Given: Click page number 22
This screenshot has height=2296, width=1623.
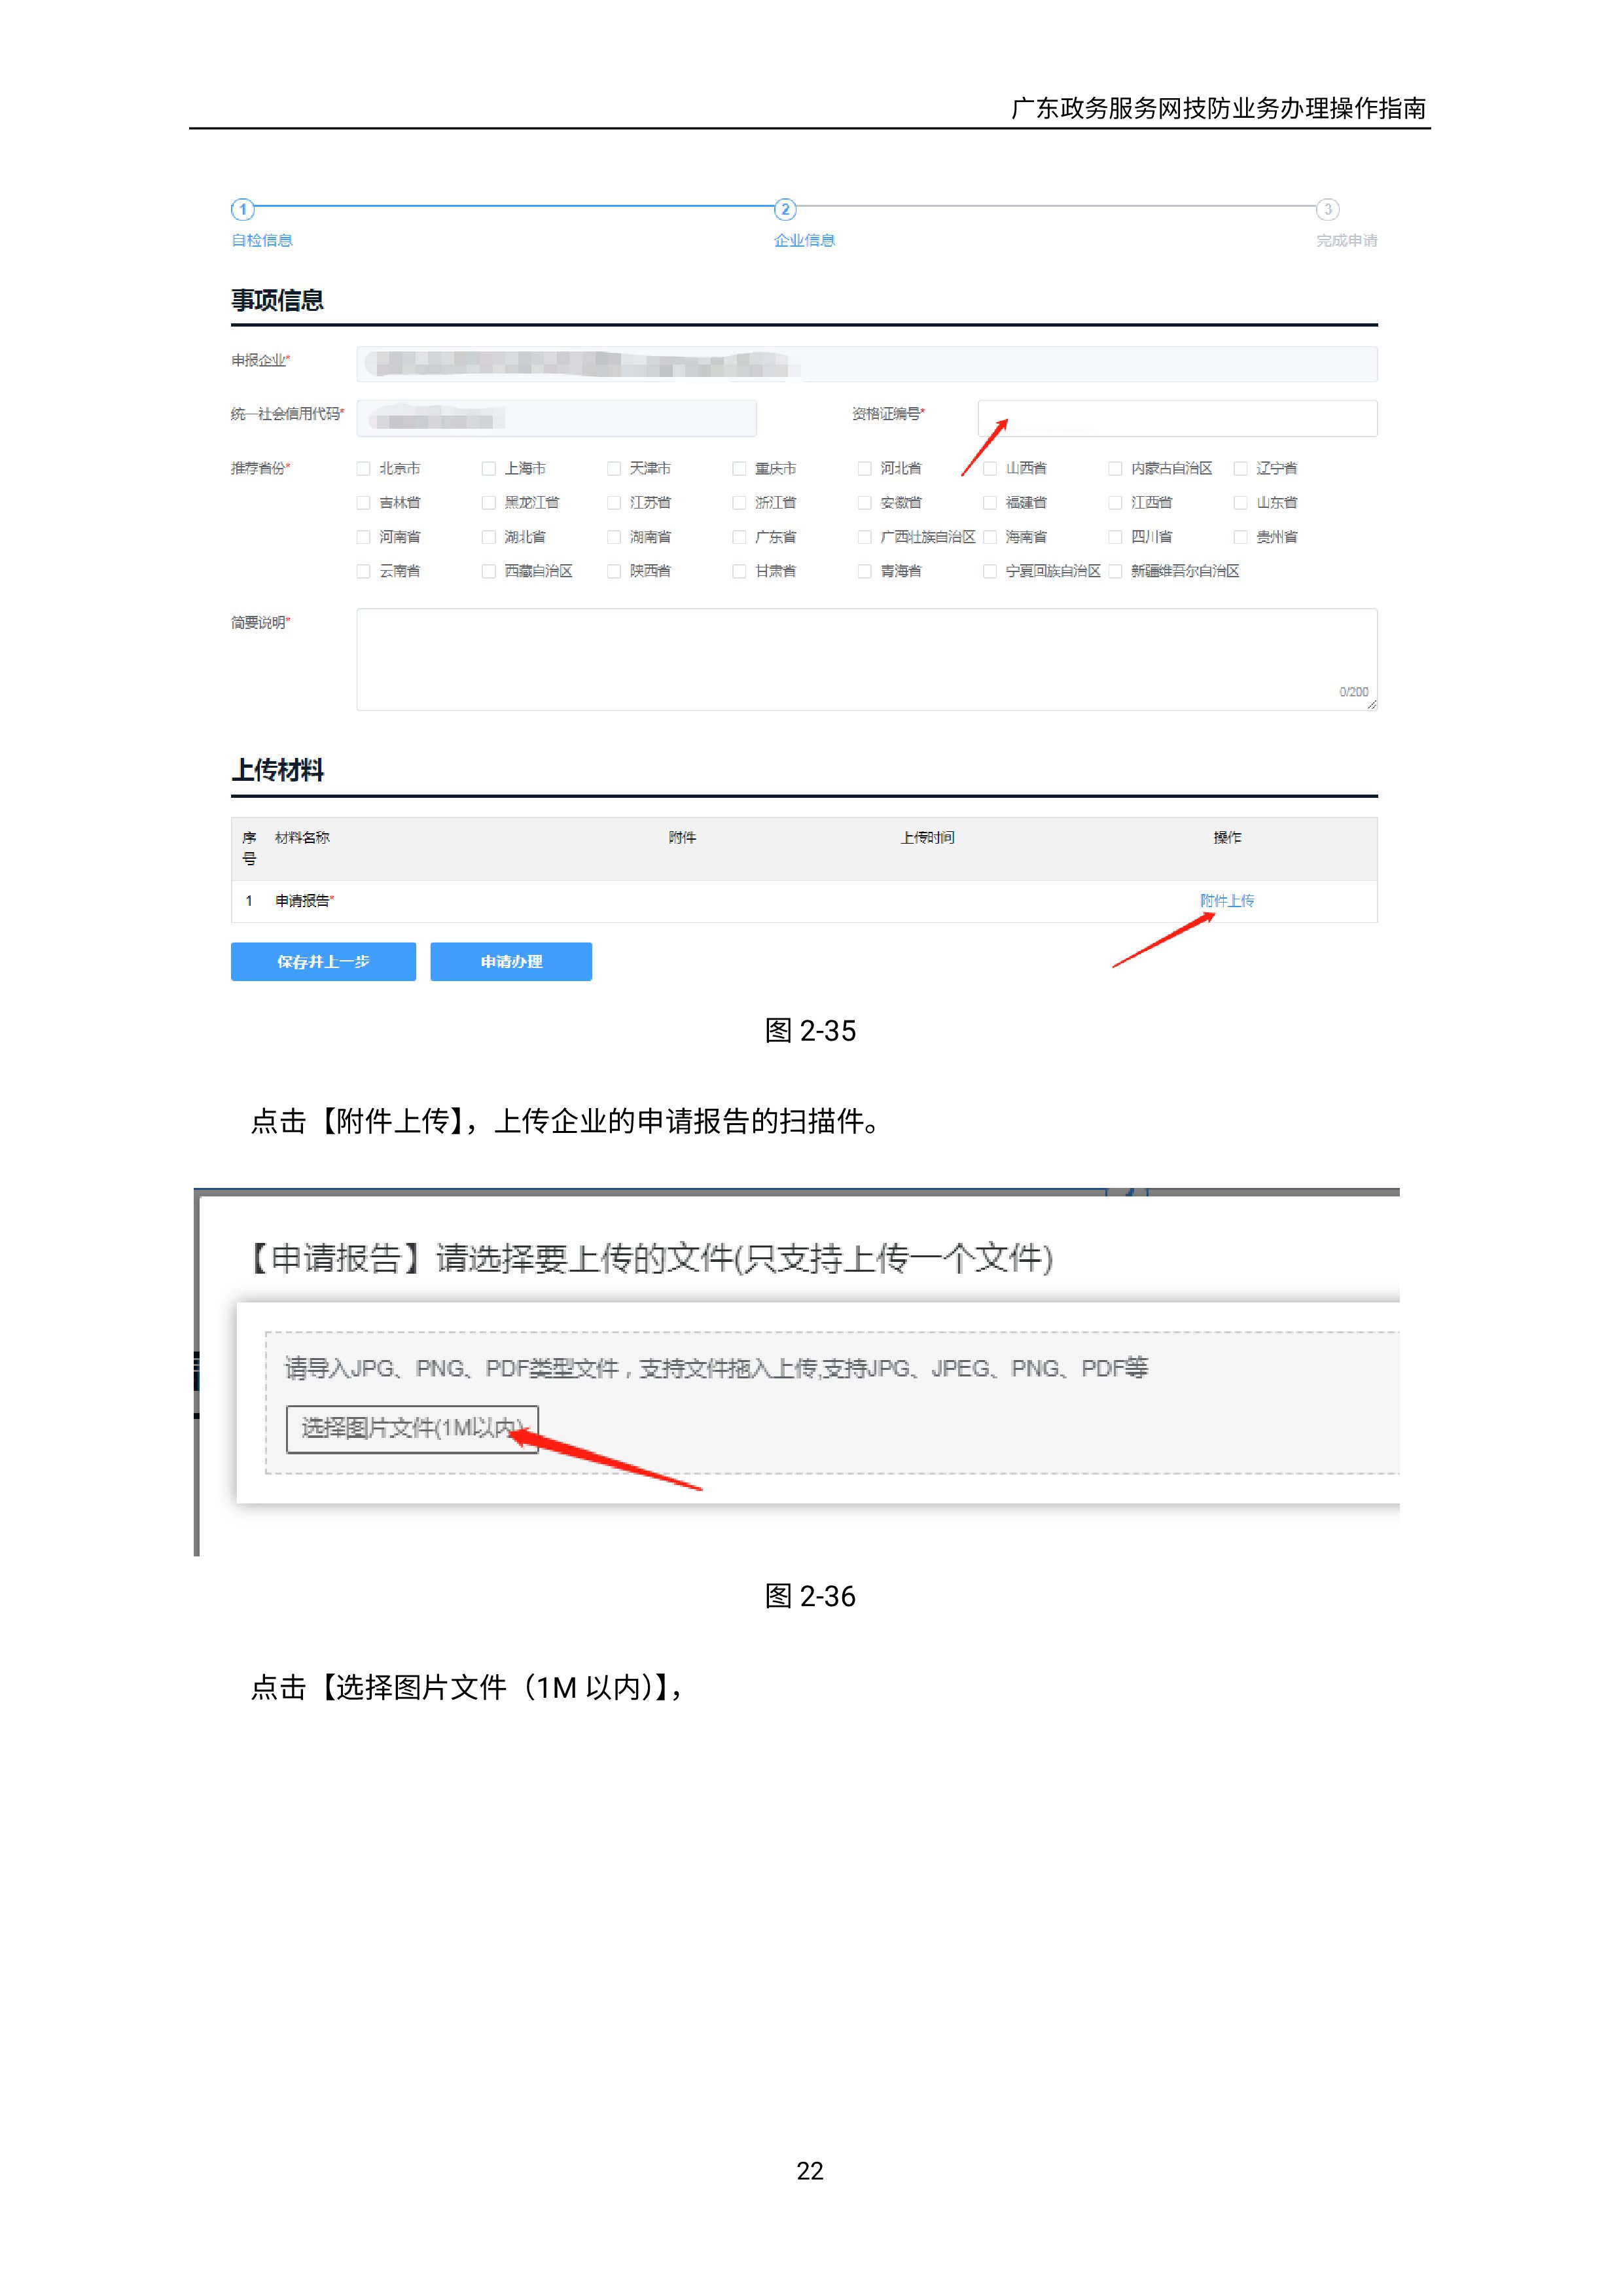Looking at the screenshot, I should pyautogui.click(x=810, y=2171).
